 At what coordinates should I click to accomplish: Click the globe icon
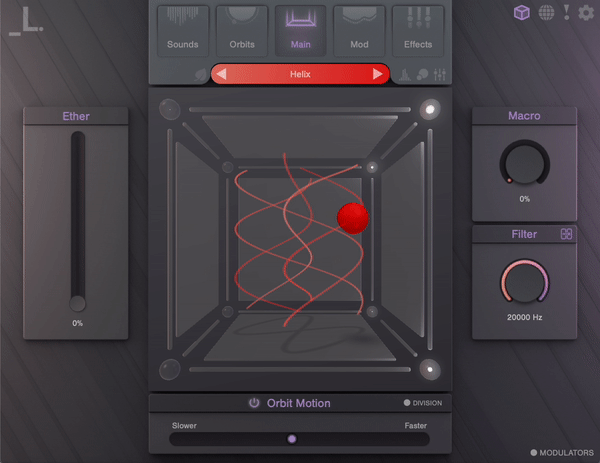coord(546,13)
